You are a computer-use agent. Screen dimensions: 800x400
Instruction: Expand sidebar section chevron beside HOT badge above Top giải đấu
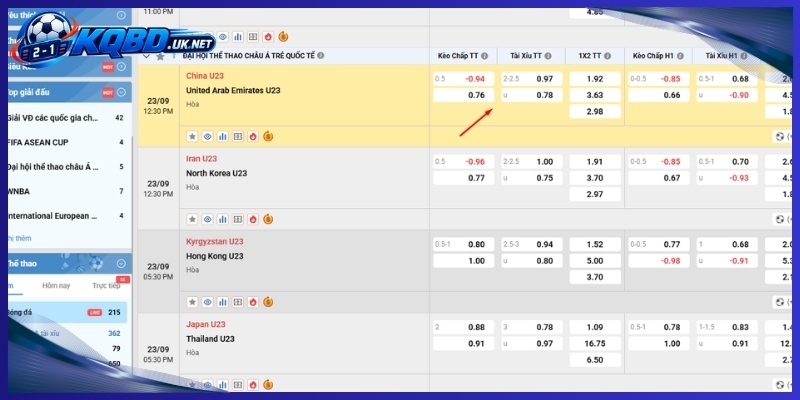tap(121, 66)
